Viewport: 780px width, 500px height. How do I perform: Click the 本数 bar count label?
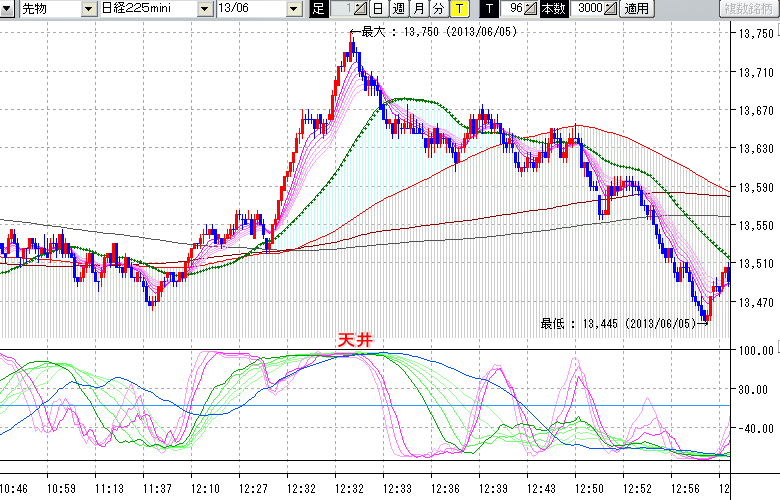[x=552, y=9]
